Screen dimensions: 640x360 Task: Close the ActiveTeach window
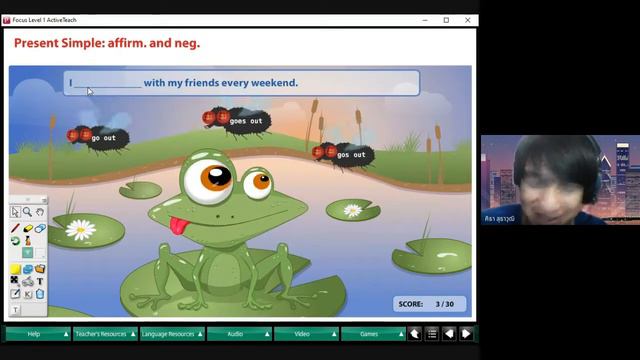click(468, 20)
